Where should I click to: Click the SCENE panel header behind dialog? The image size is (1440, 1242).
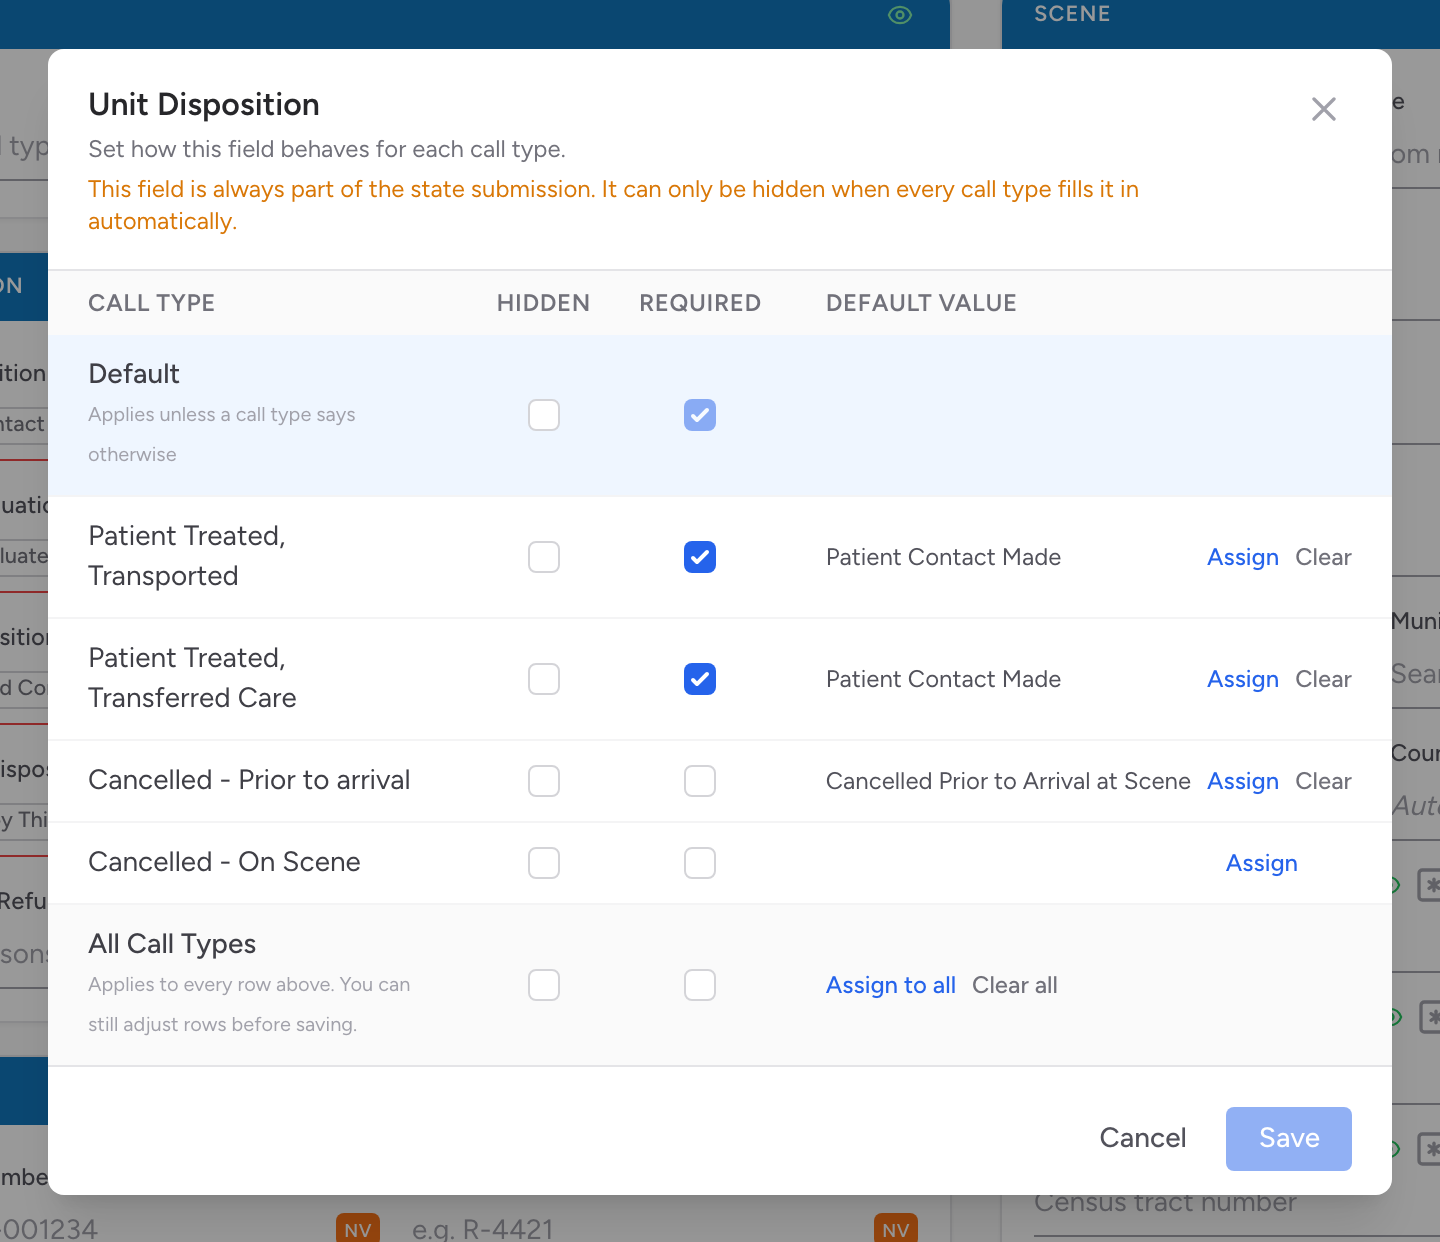click(x=1072, y=14)
